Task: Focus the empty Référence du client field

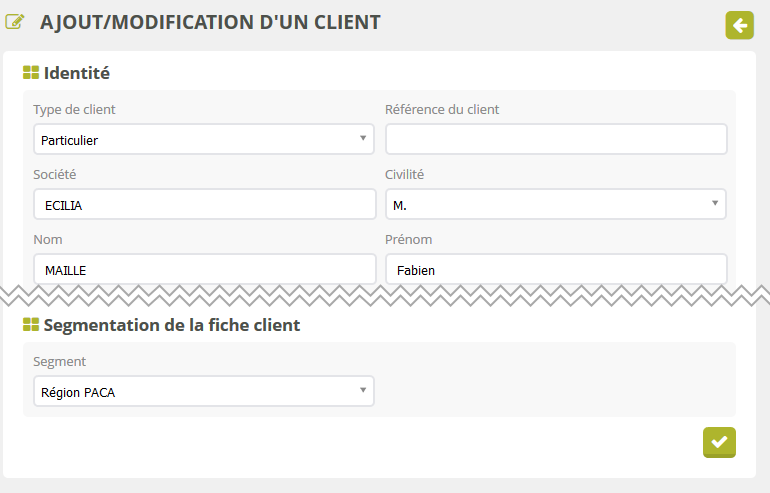Action: click(555, 139)
